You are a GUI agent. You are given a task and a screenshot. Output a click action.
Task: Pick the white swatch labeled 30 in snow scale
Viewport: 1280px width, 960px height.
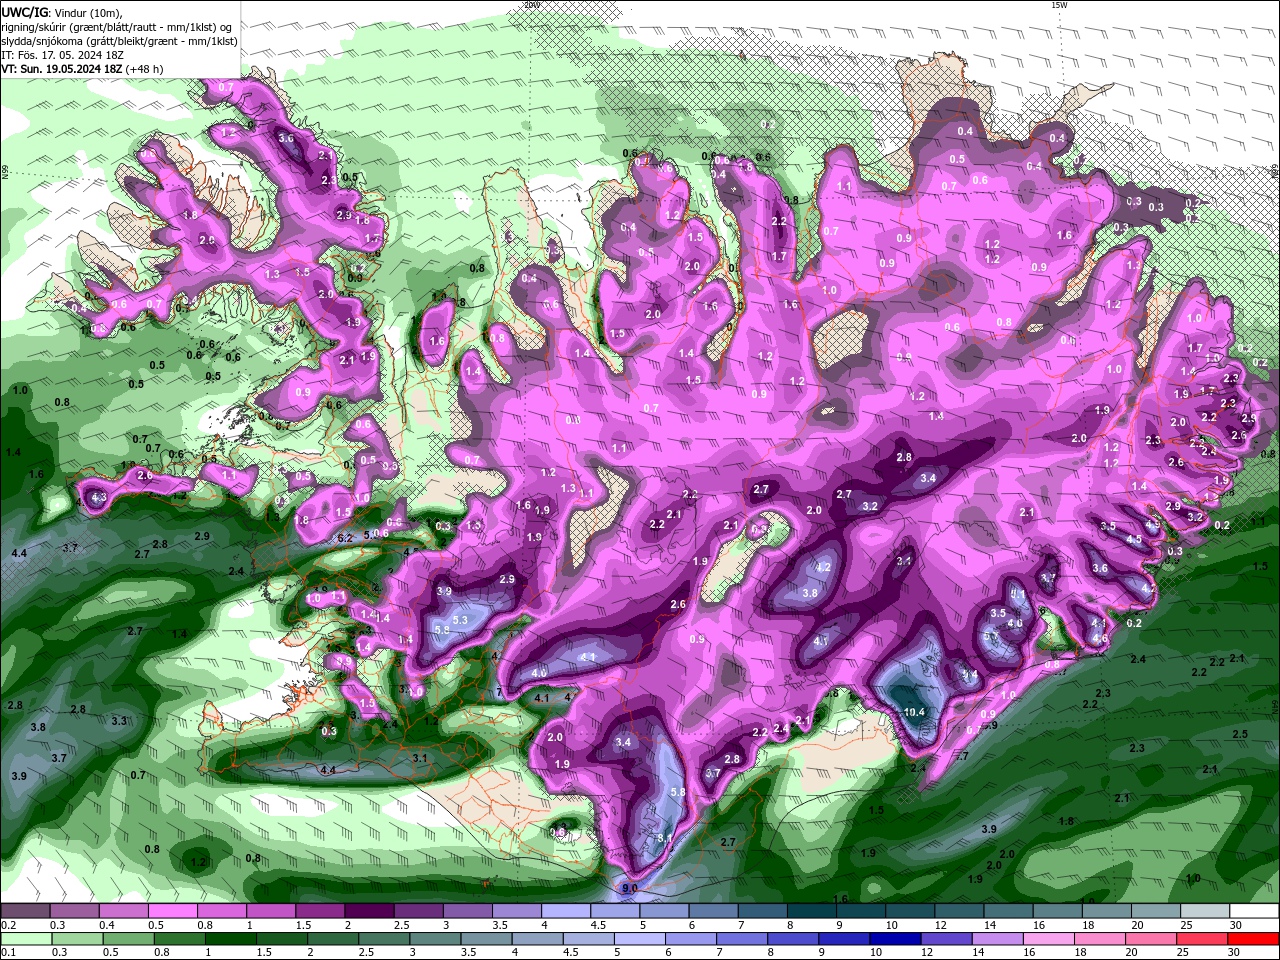(x=1255, y=911)
